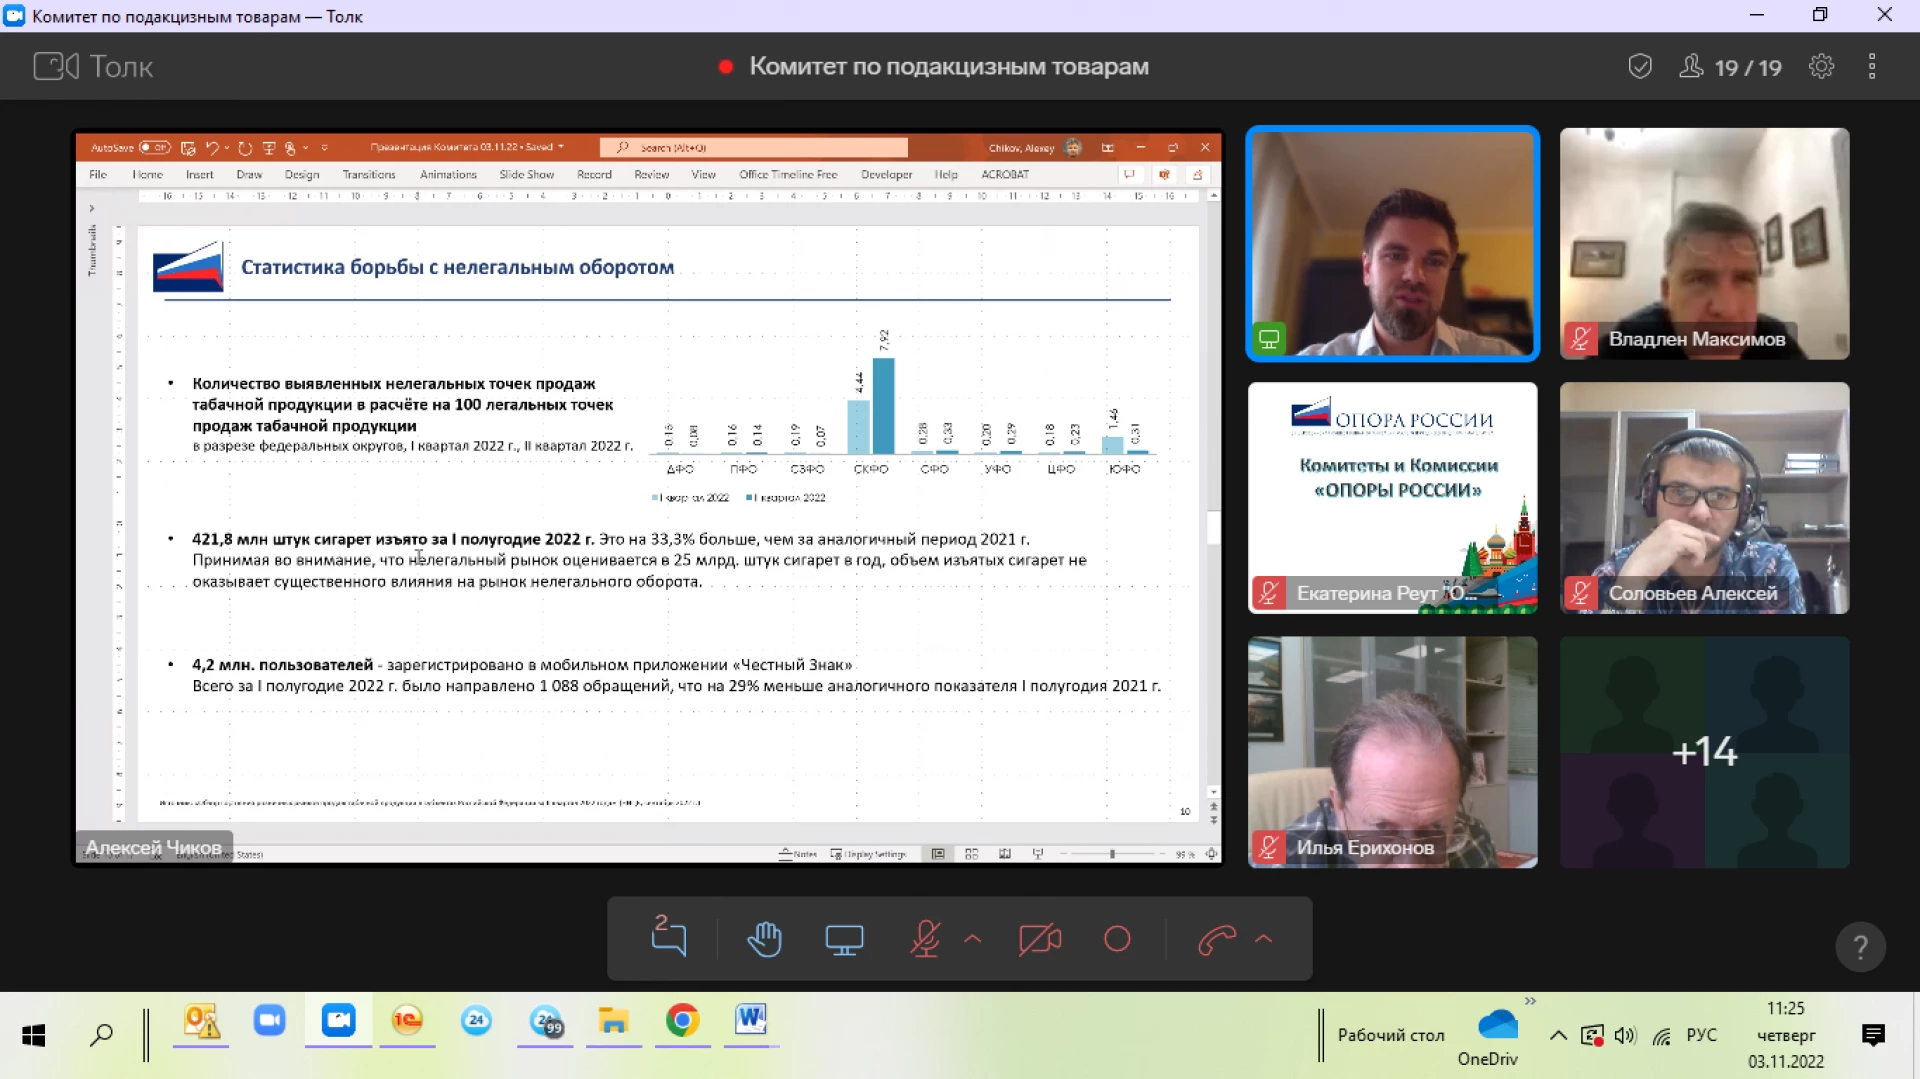
Task: Show hidden system tray icons
Action: pos(1558,1035)
